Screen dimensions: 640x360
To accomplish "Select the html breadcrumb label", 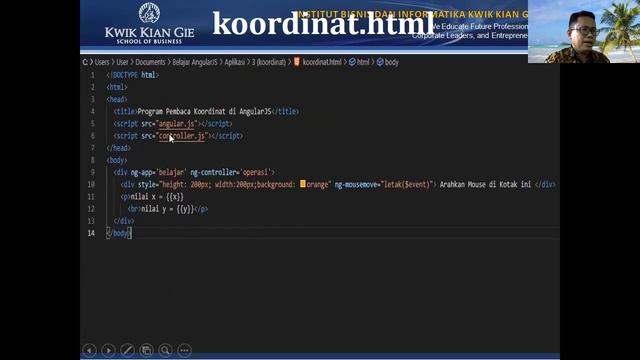I will [x=363, y=62].
